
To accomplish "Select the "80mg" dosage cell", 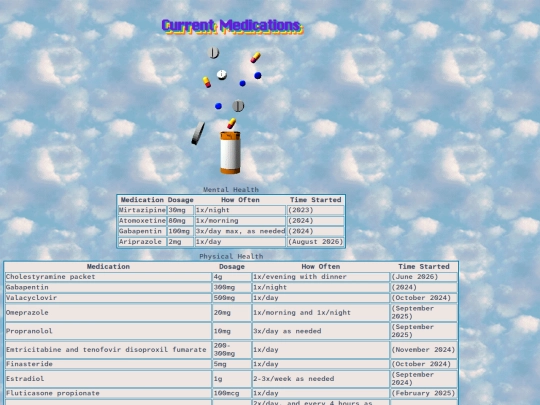I will coord(180,221).
